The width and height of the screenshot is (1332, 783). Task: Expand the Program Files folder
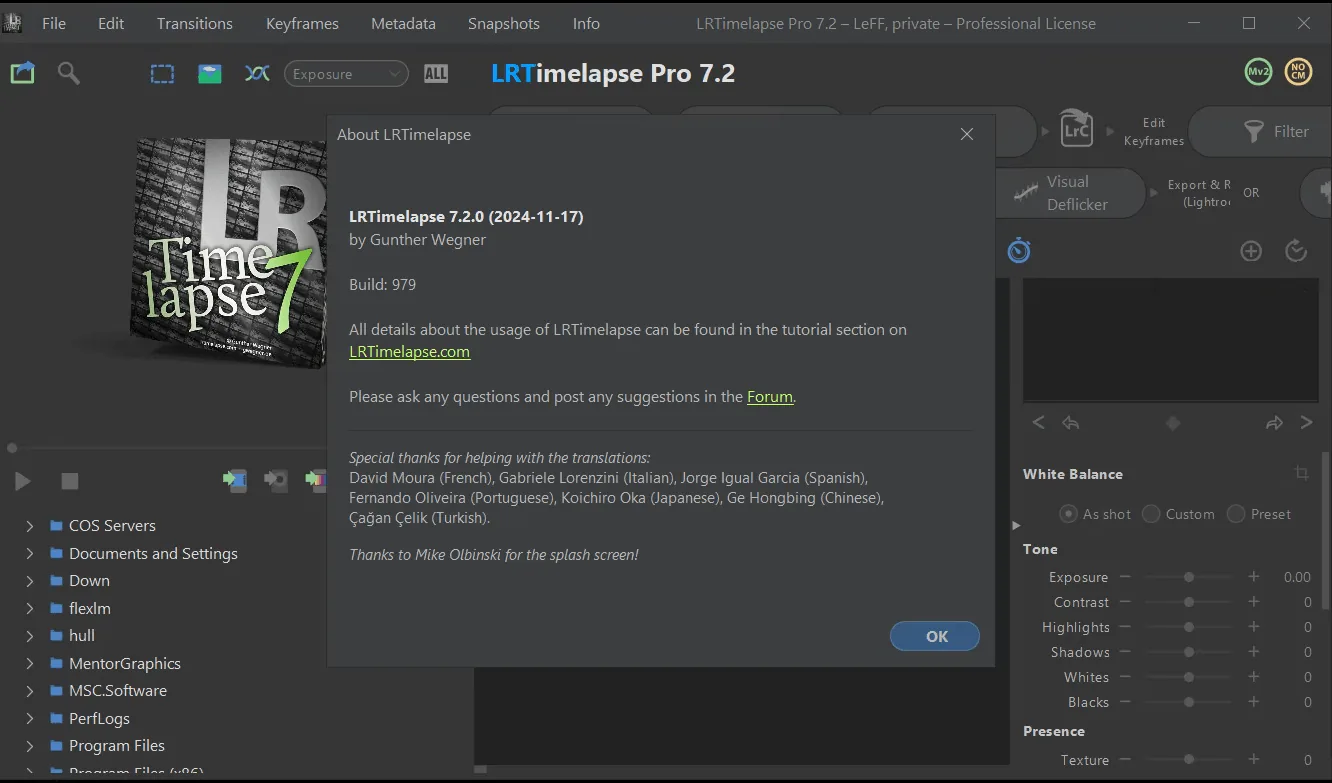coord(30,746)
